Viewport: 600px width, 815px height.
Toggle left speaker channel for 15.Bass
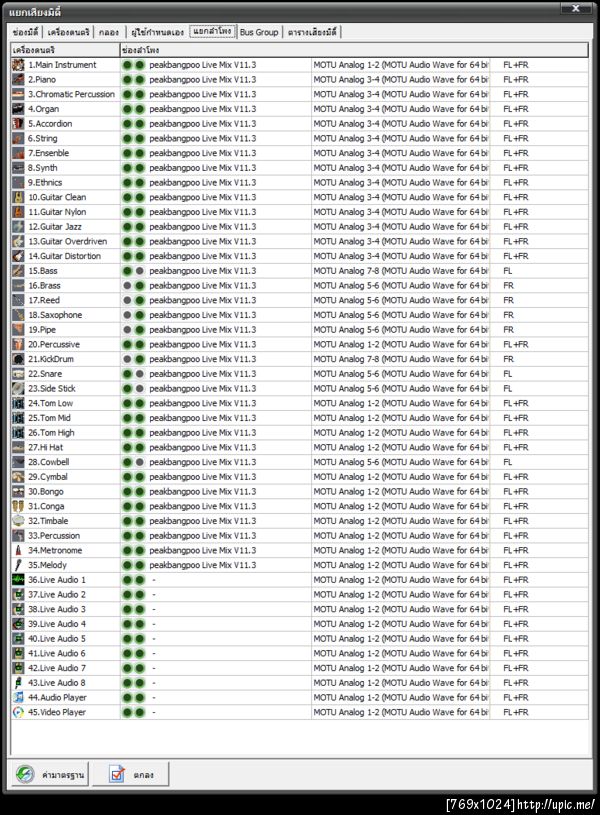pos(127,271)
